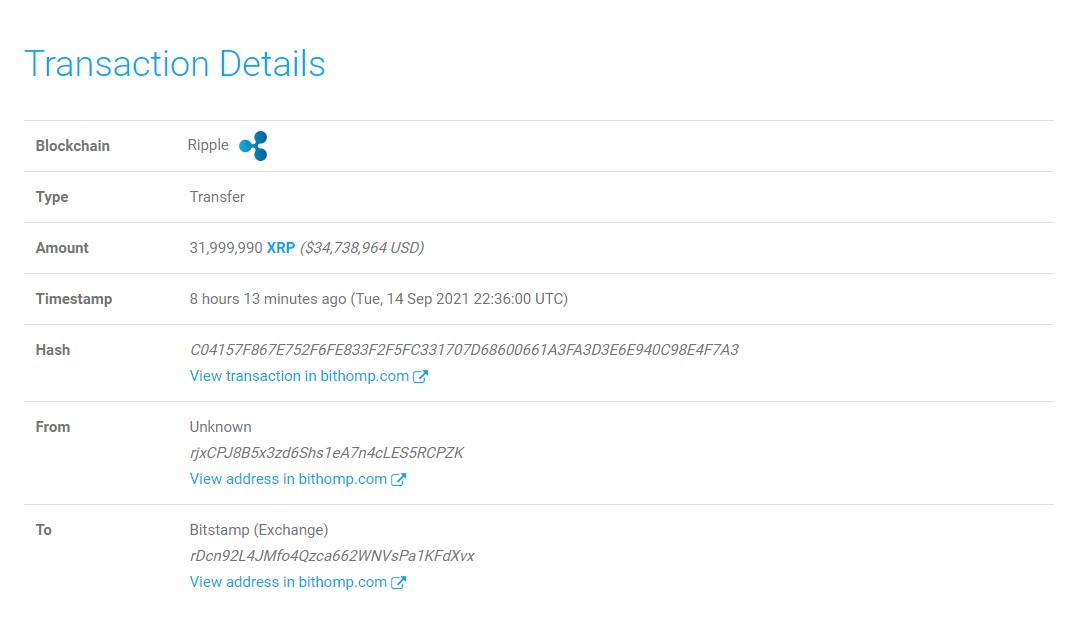Click the Timestamp row label
This screenshot has height=629, width=1092.
pyautogui.click(x=74, y=300)
